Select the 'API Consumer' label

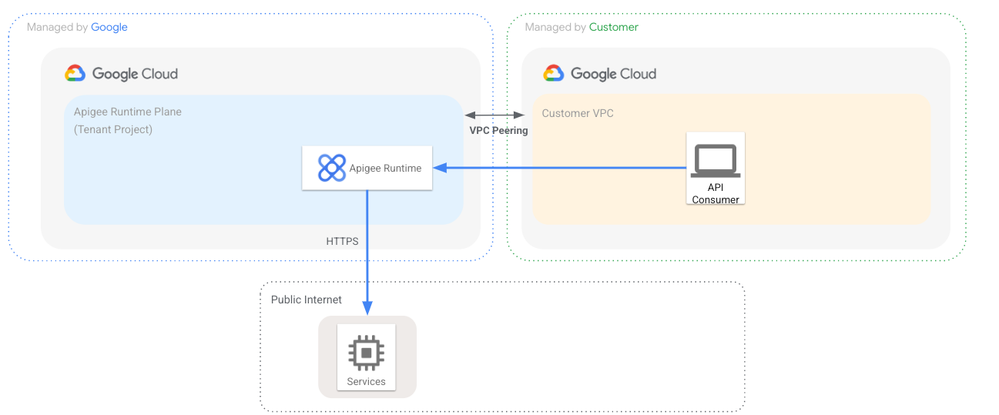pos(715,194)
